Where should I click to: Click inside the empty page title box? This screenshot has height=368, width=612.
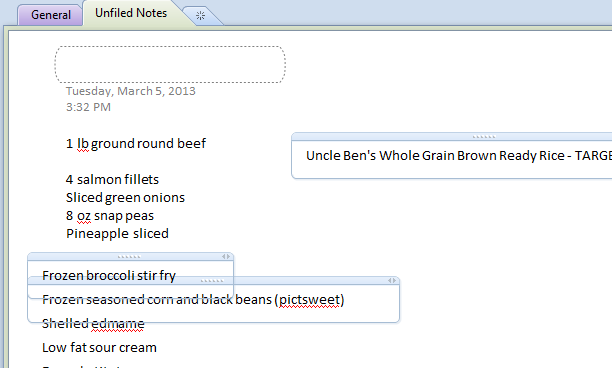pos(170,64)
